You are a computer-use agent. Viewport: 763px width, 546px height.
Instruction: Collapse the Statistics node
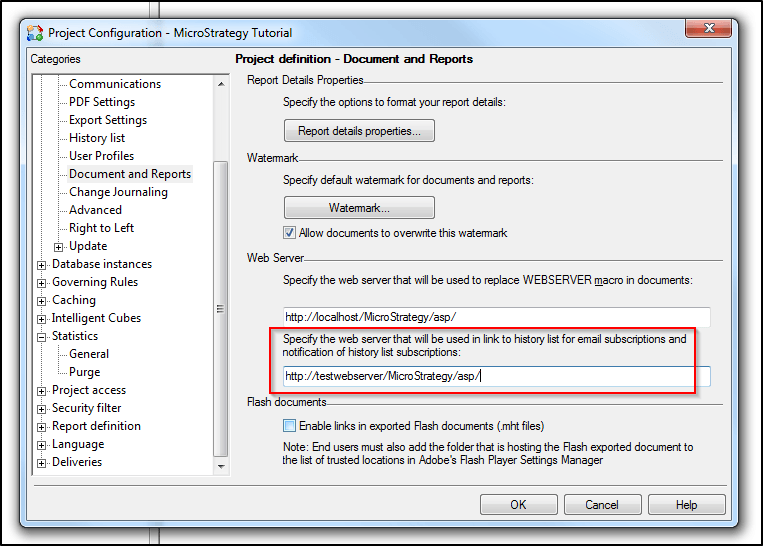(x=41, y=337)
